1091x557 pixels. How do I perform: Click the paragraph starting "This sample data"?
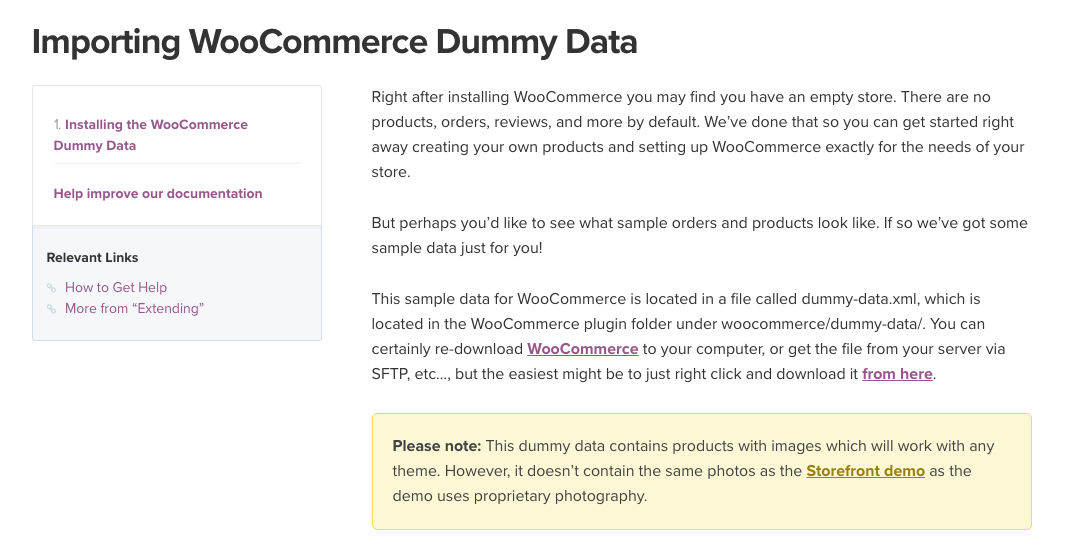[689, 337]
